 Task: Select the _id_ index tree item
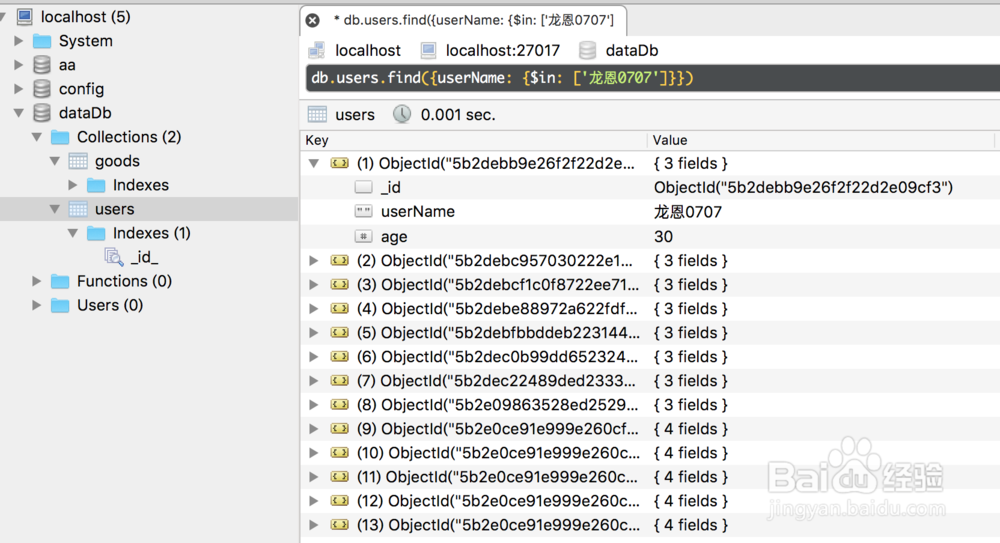click(x=144, y=257)
